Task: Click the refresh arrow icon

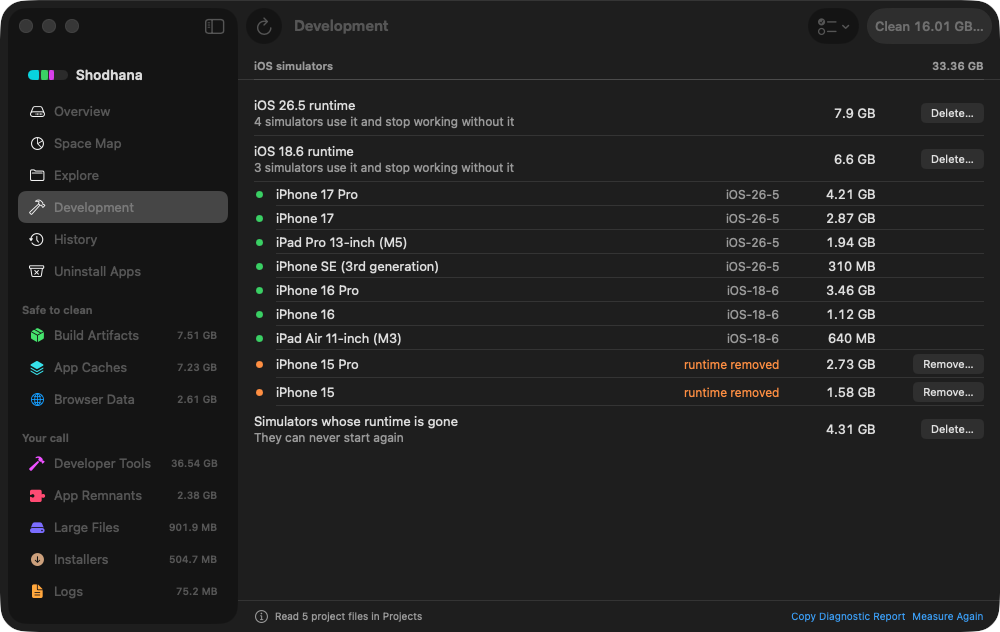Action: click(x=264, y=26)
